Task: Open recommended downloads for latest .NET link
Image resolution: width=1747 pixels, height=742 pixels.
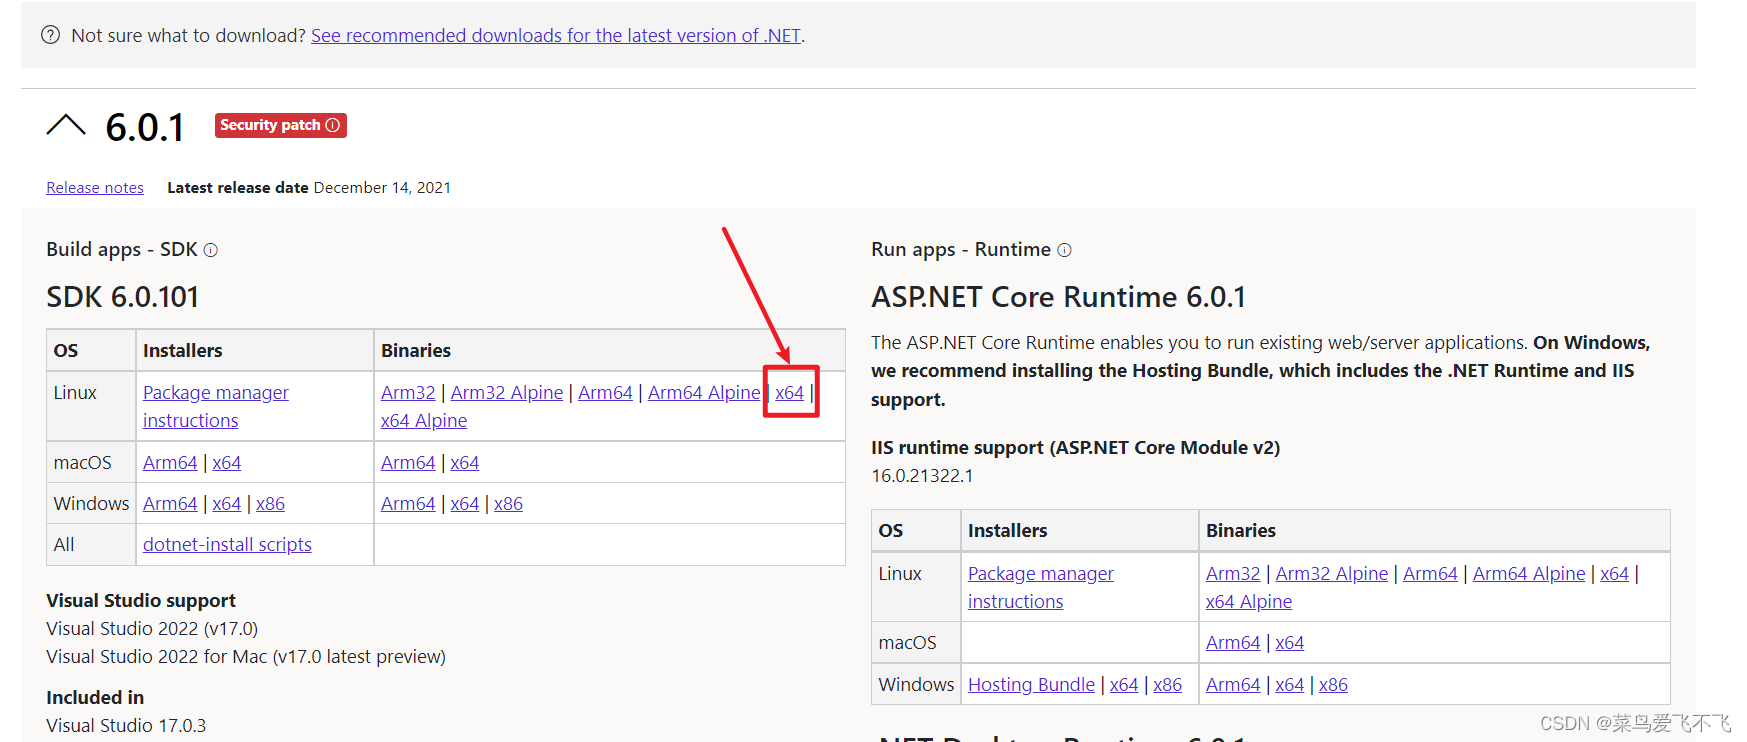Action: point(556,36)
